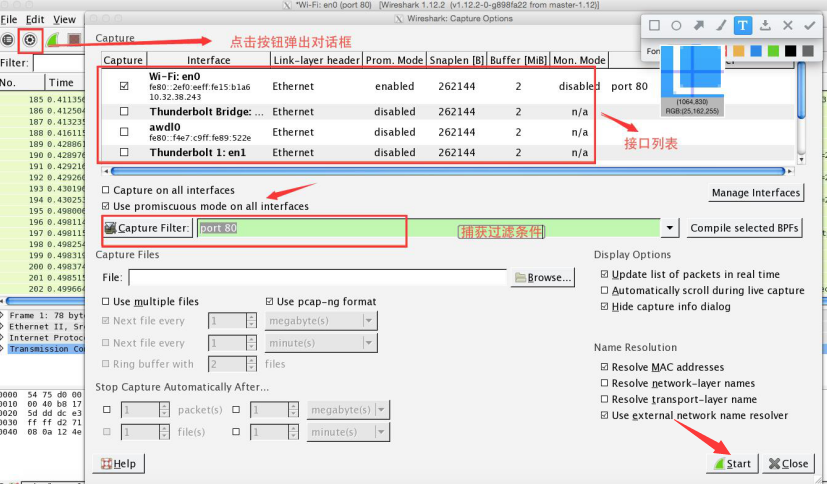
Task: Open the File menu
Action: pos(9,20)
